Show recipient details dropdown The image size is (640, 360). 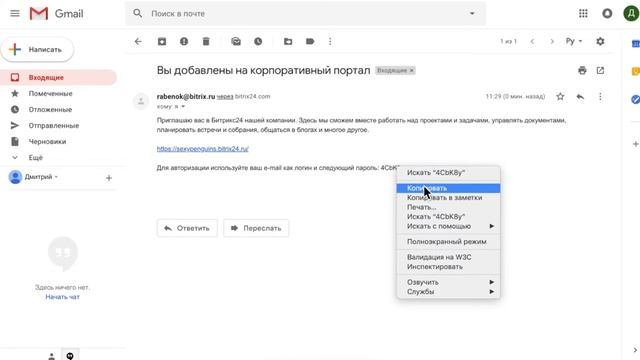(x=183, y=107)
